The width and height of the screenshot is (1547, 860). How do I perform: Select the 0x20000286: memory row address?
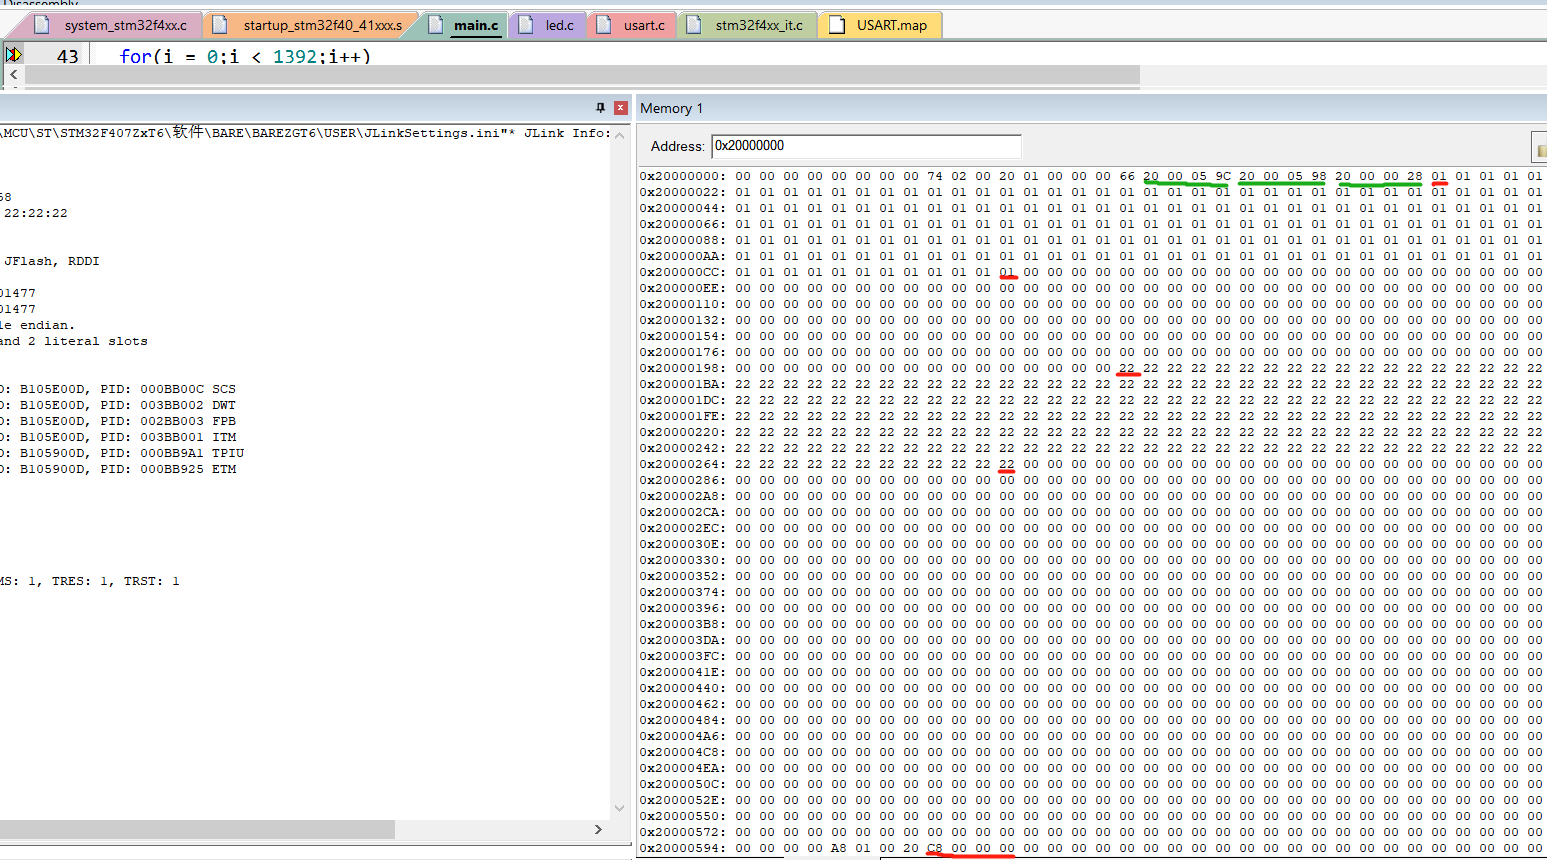tap(683, 480)
